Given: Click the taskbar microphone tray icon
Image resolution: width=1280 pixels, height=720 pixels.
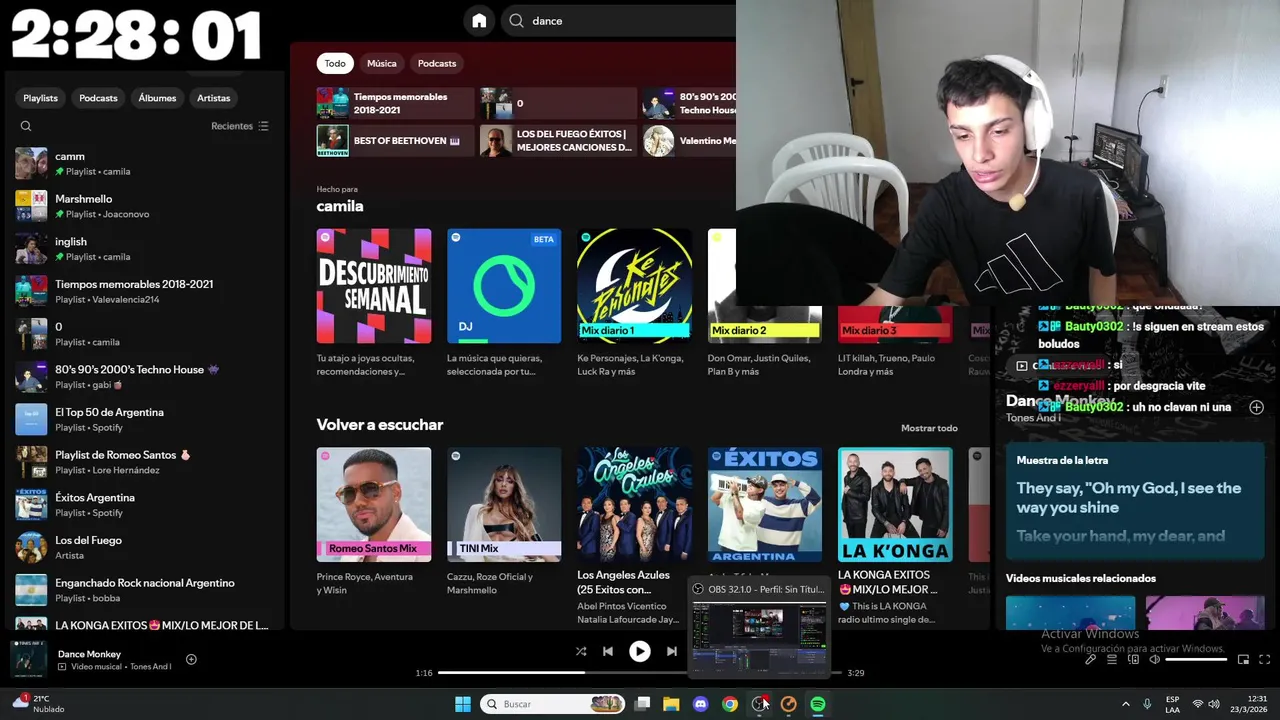Looking at the screenshot, I should (1147, 704).
